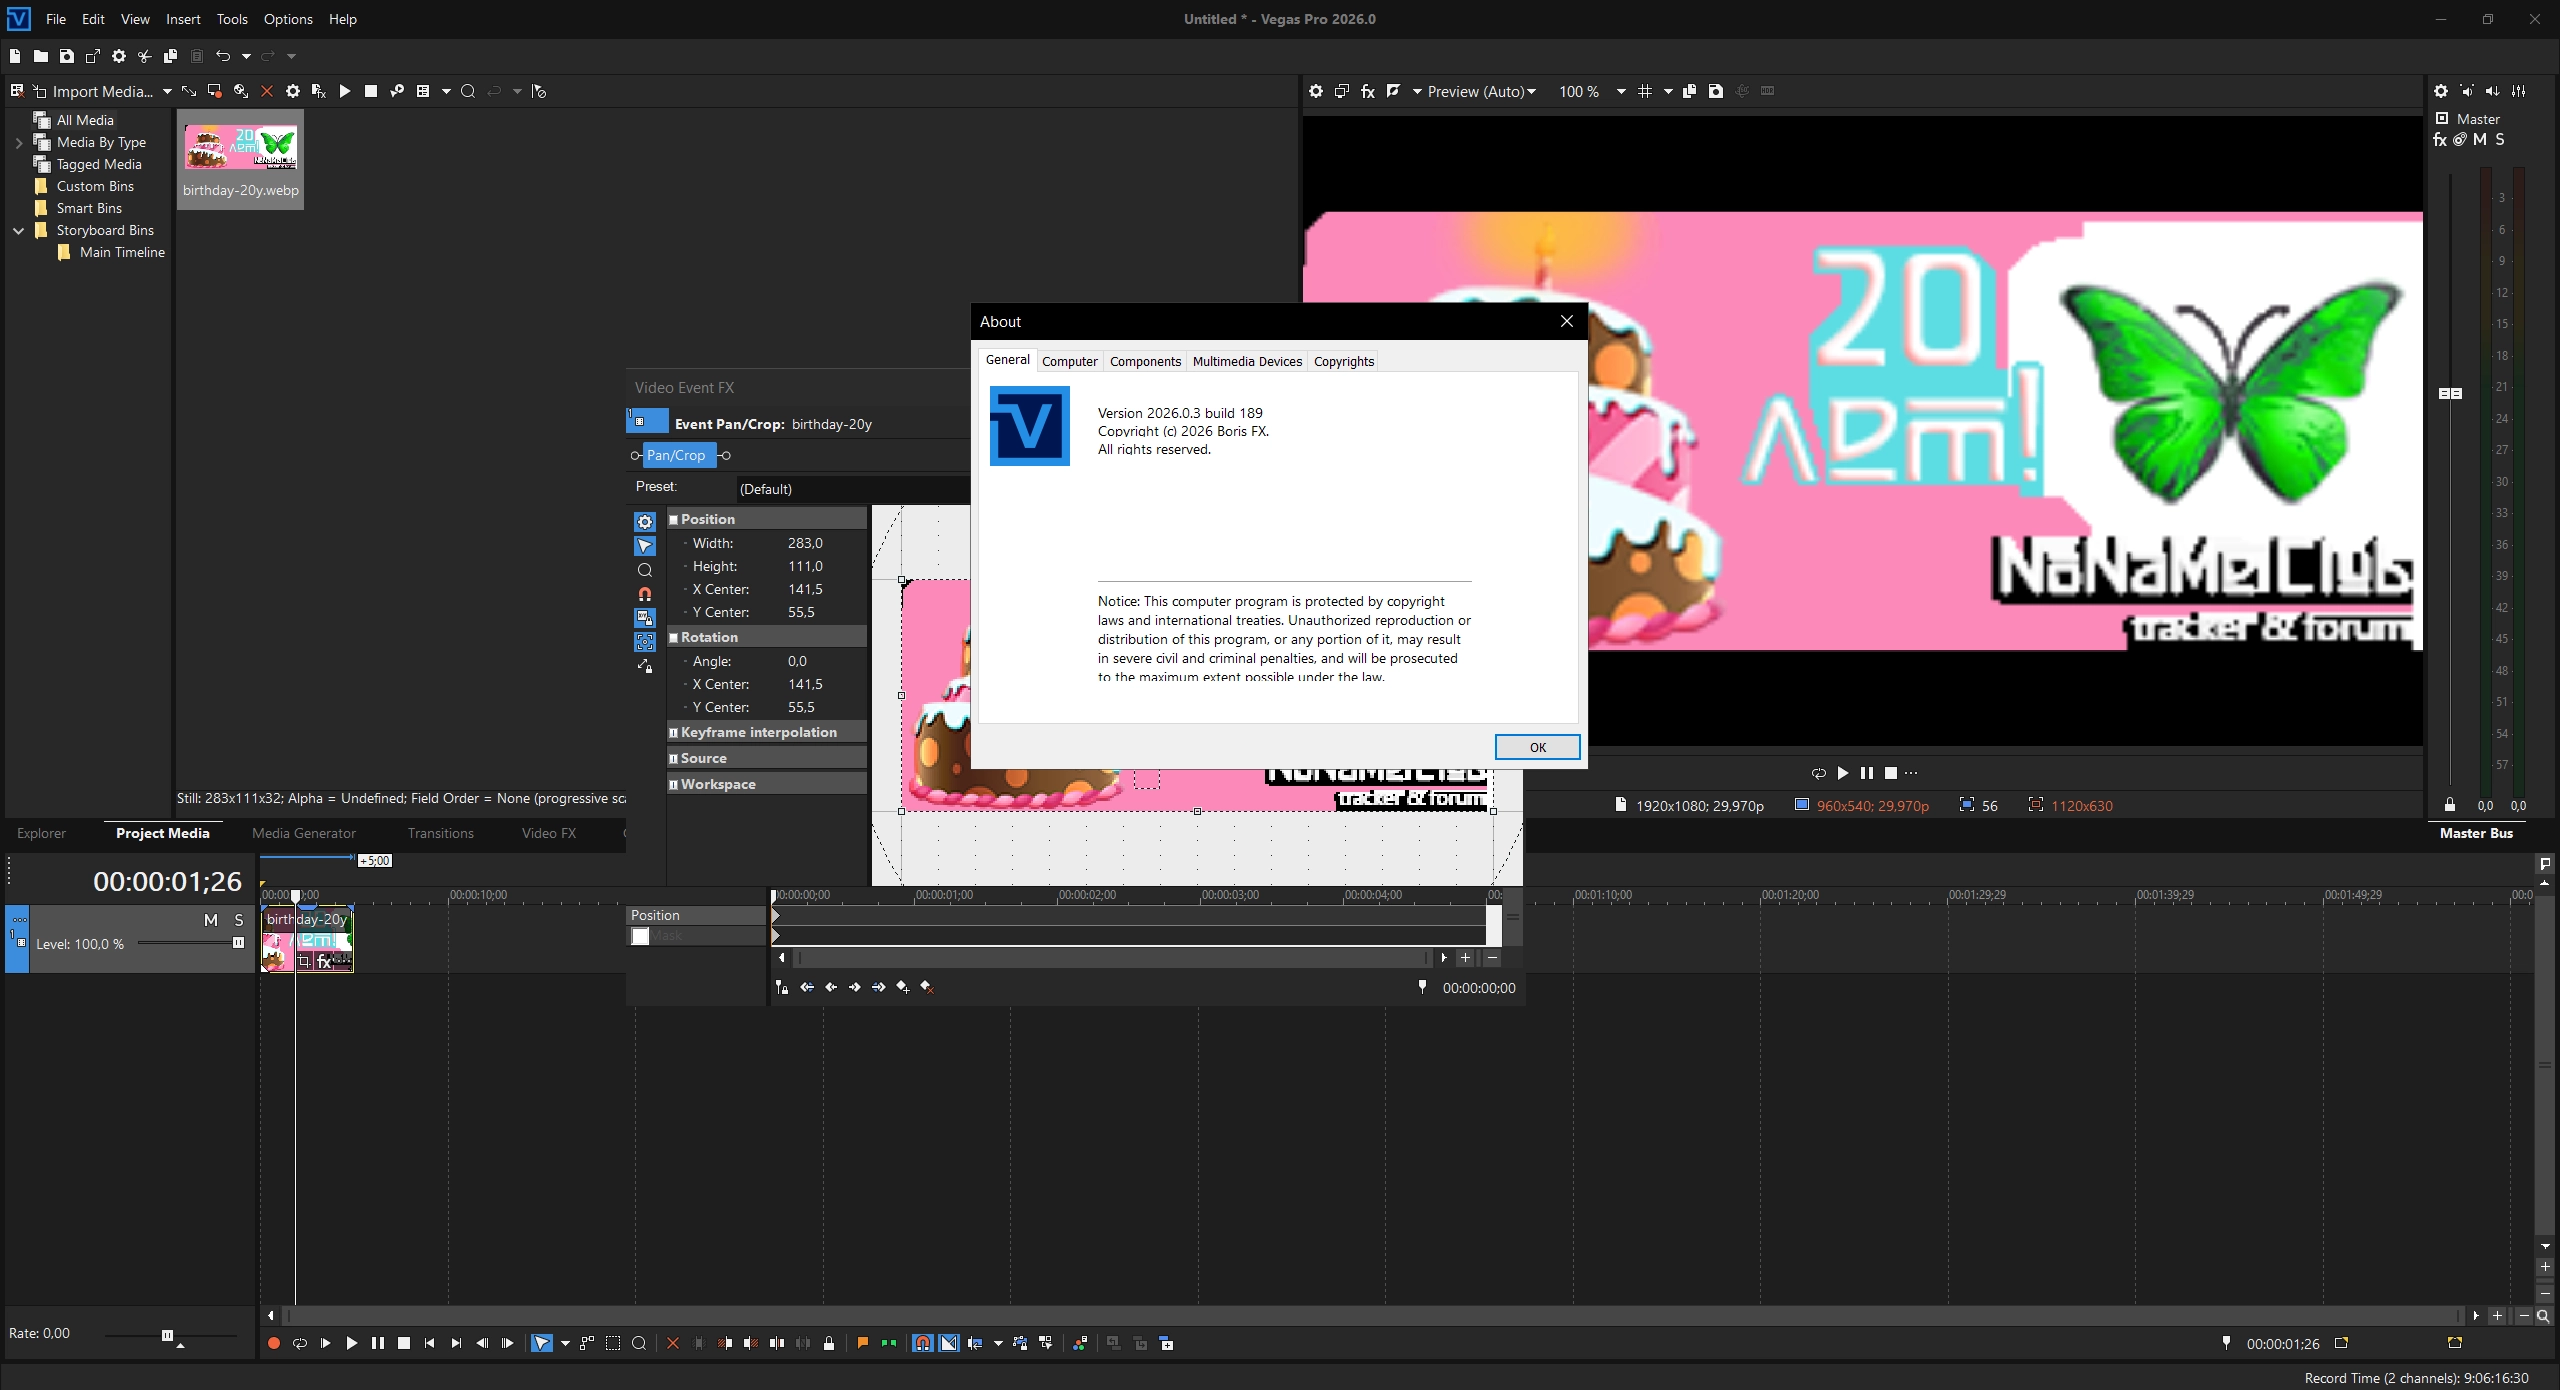Open Master Bus audio properties gear
The image size is (2560, 1390).
tap(2441, 91)
